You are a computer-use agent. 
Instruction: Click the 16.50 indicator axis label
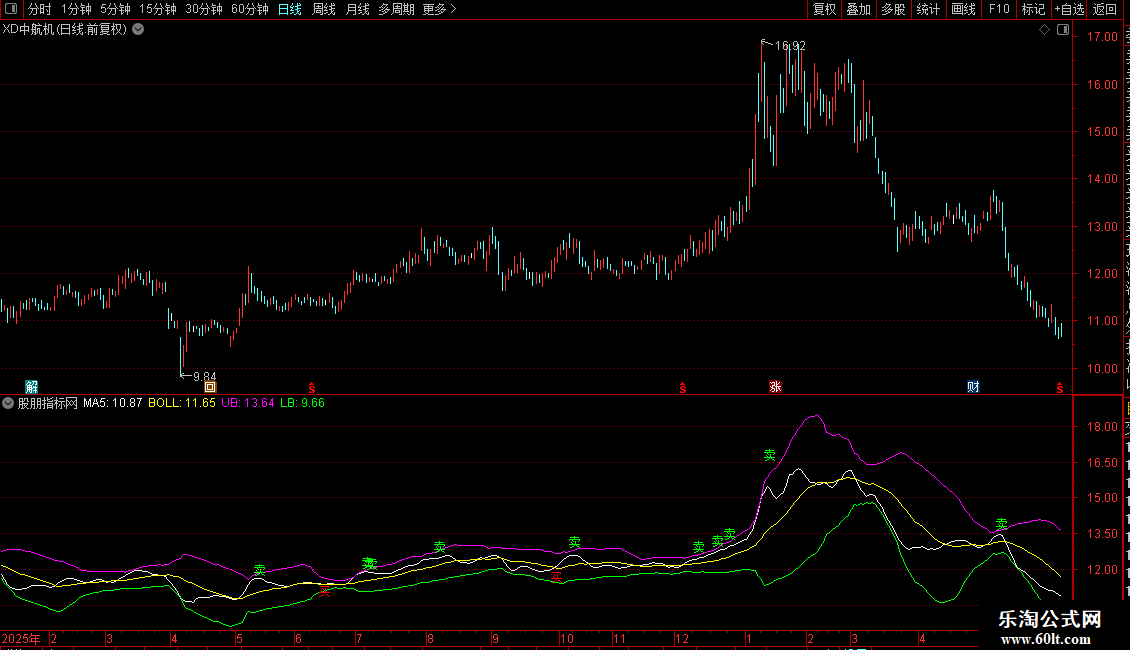tap(1102, 463)
